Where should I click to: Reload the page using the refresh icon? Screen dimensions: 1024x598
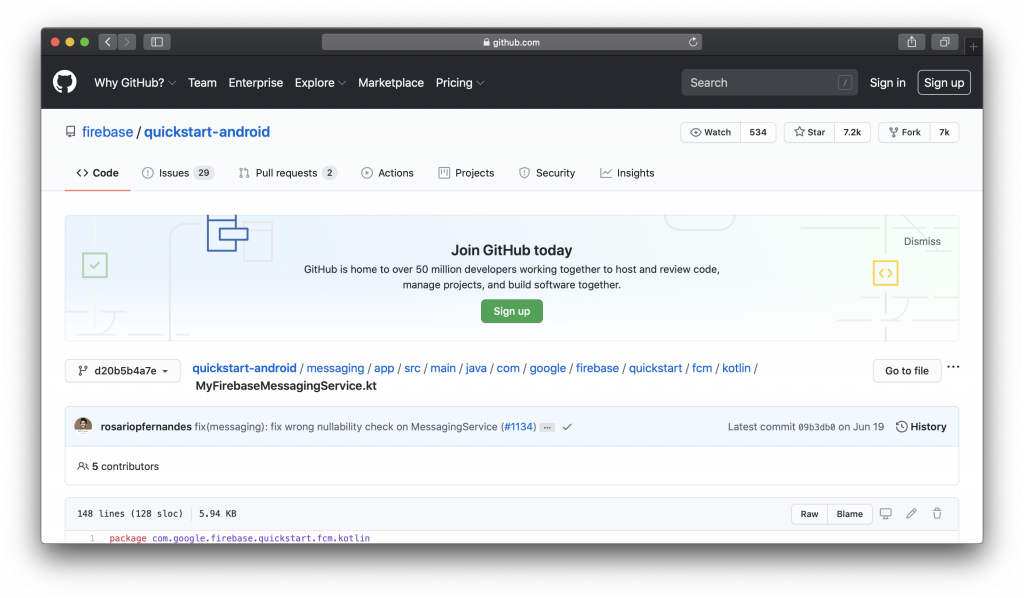(693, 42)
